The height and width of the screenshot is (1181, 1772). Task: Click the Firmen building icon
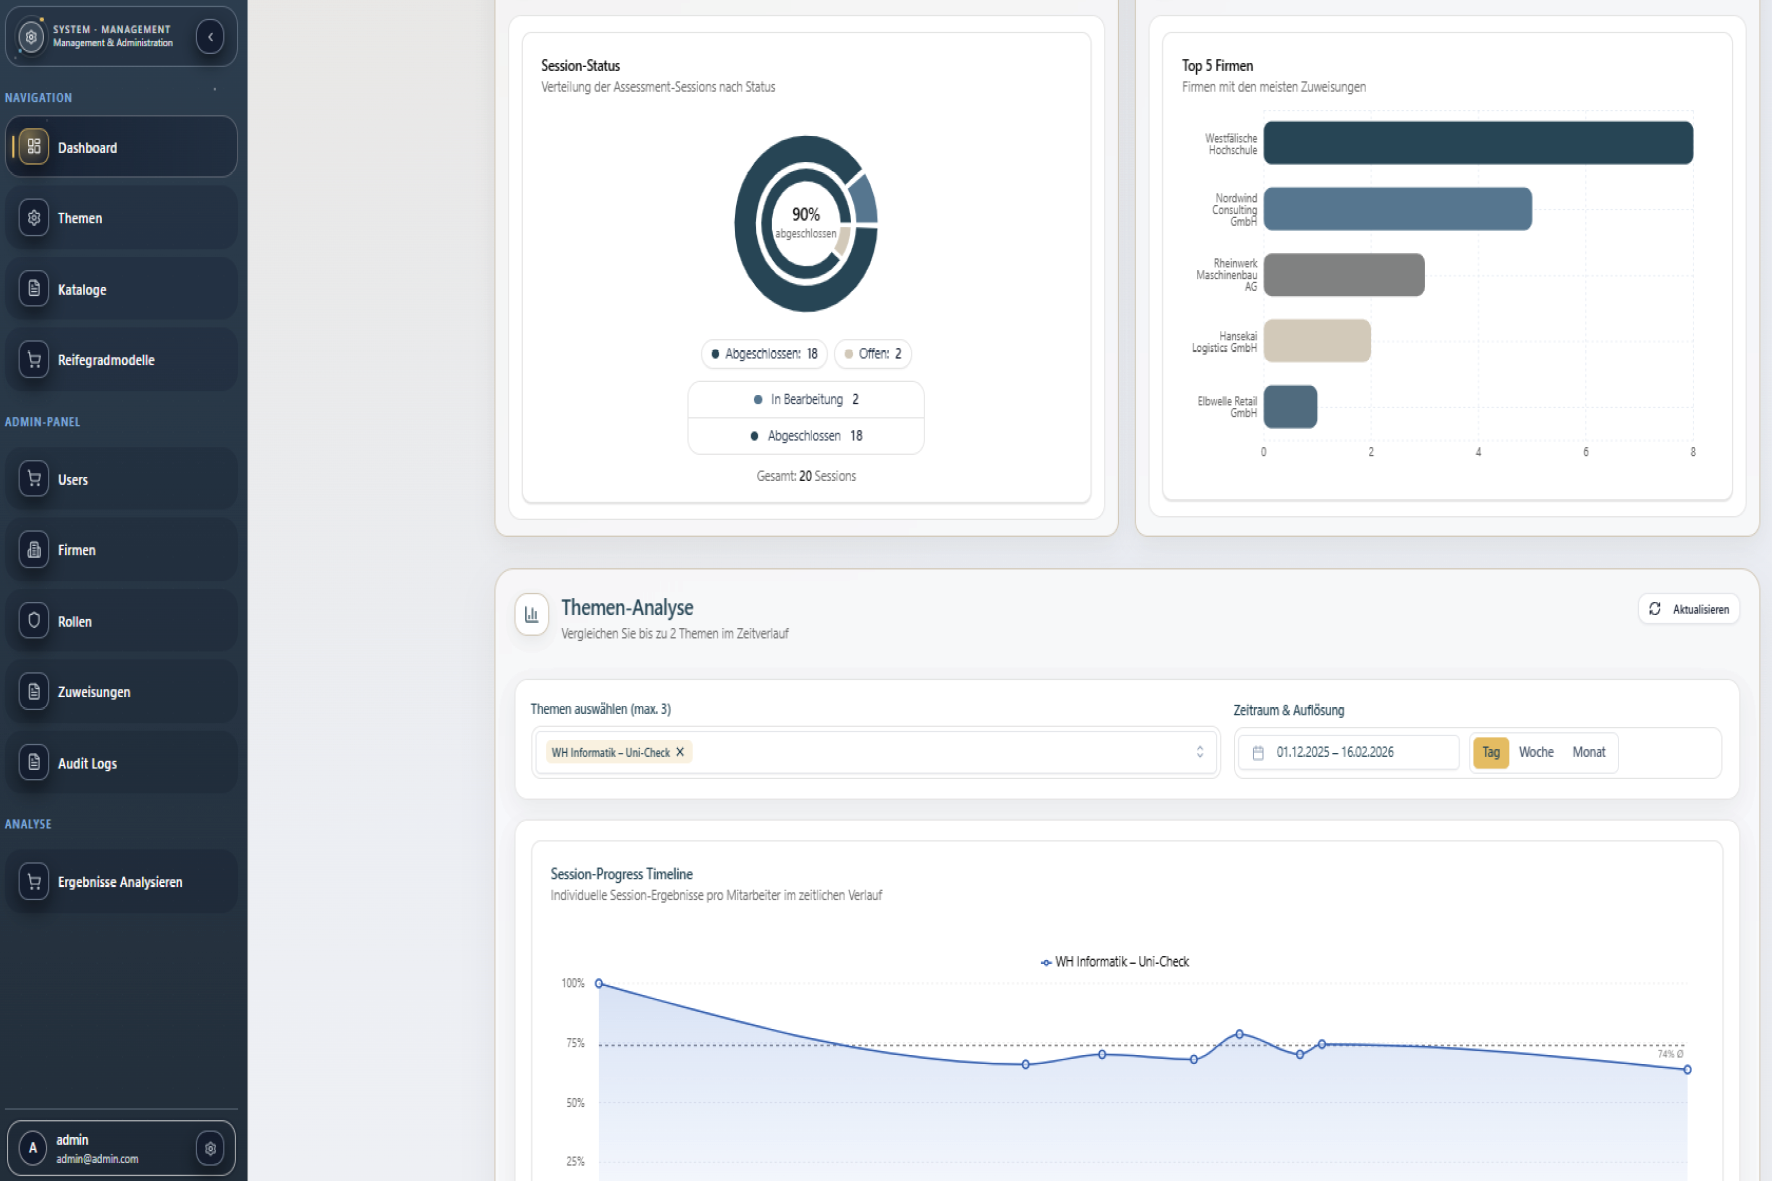click(x=34, y=550)
